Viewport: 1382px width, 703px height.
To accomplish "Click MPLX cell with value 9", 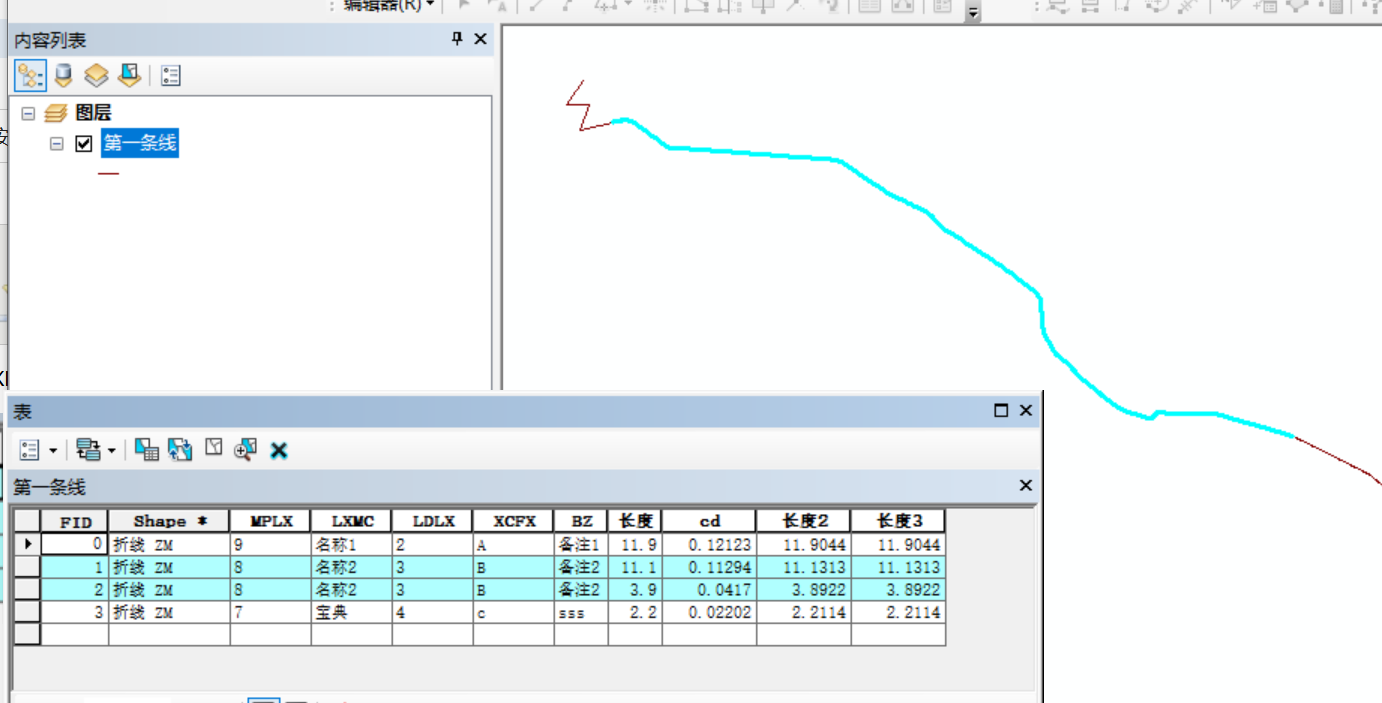I will click(x=270, y=545).
